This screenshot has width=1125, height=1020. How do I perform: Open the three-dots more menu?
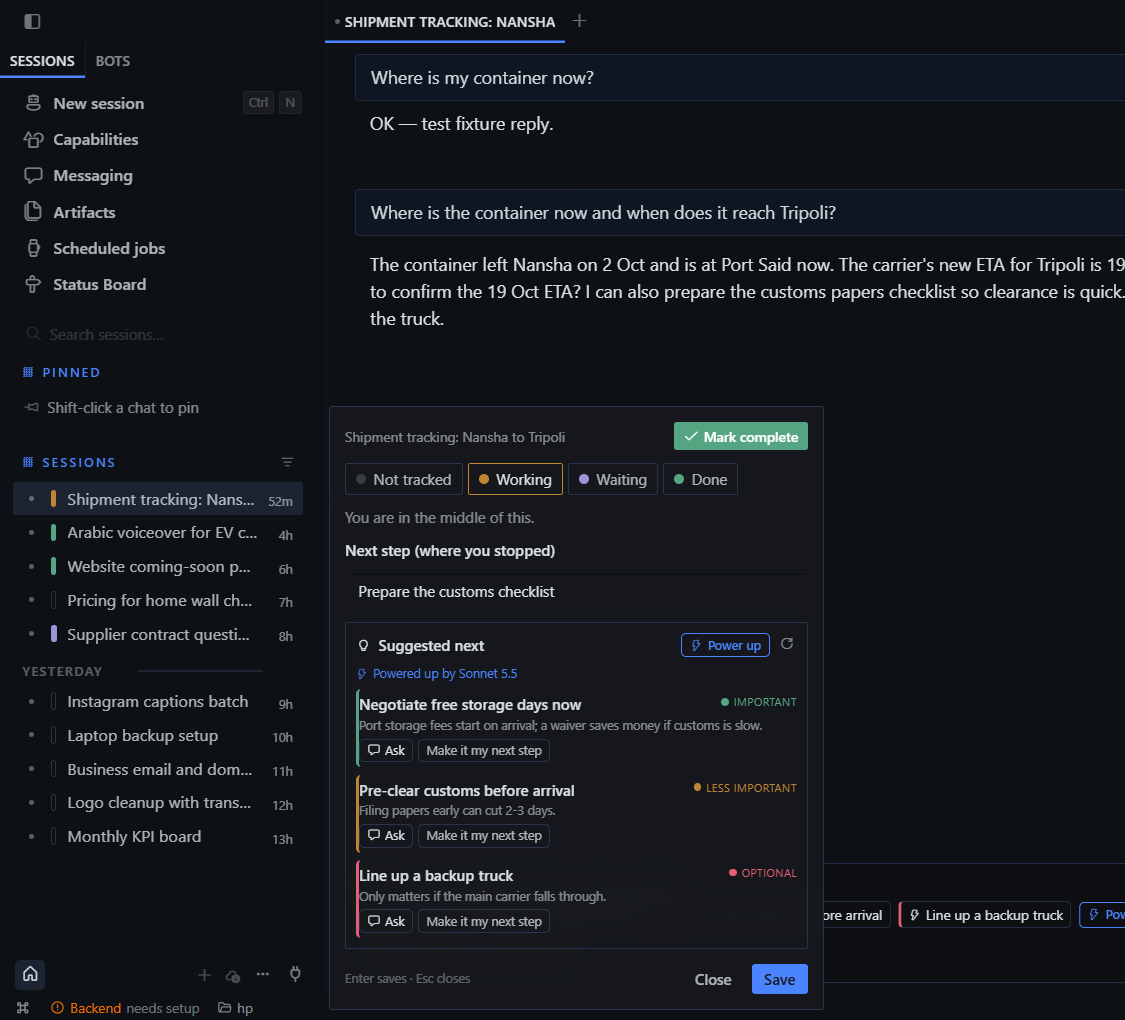pyautogui.click(x=263, y=974)
